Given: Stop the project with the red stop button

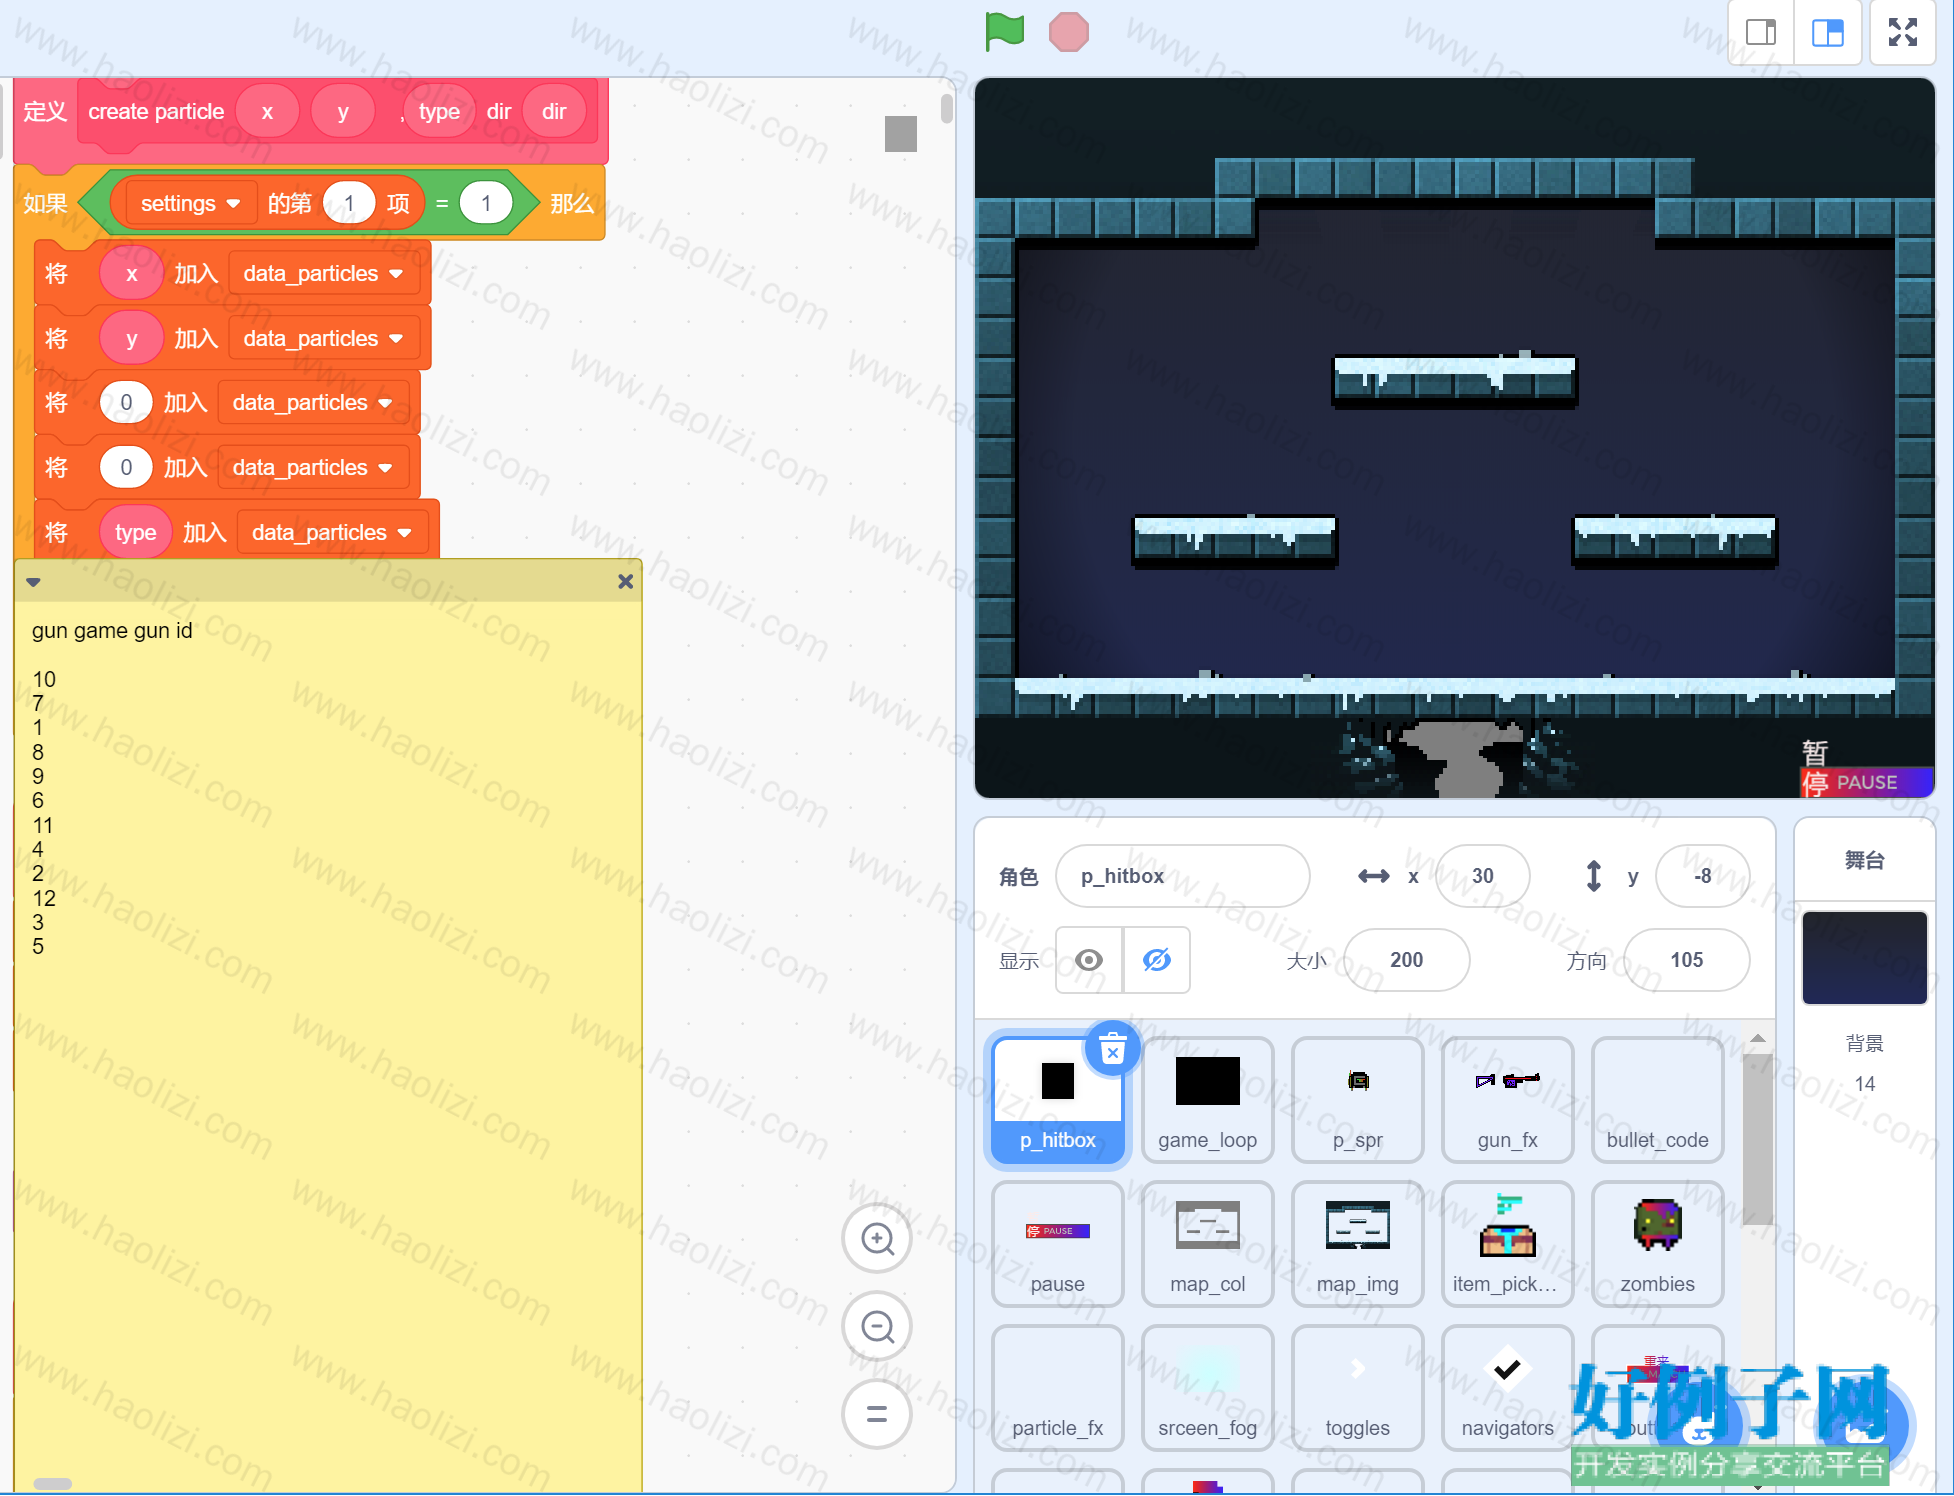Looking at the screenshot, I should coord(1068,32).
